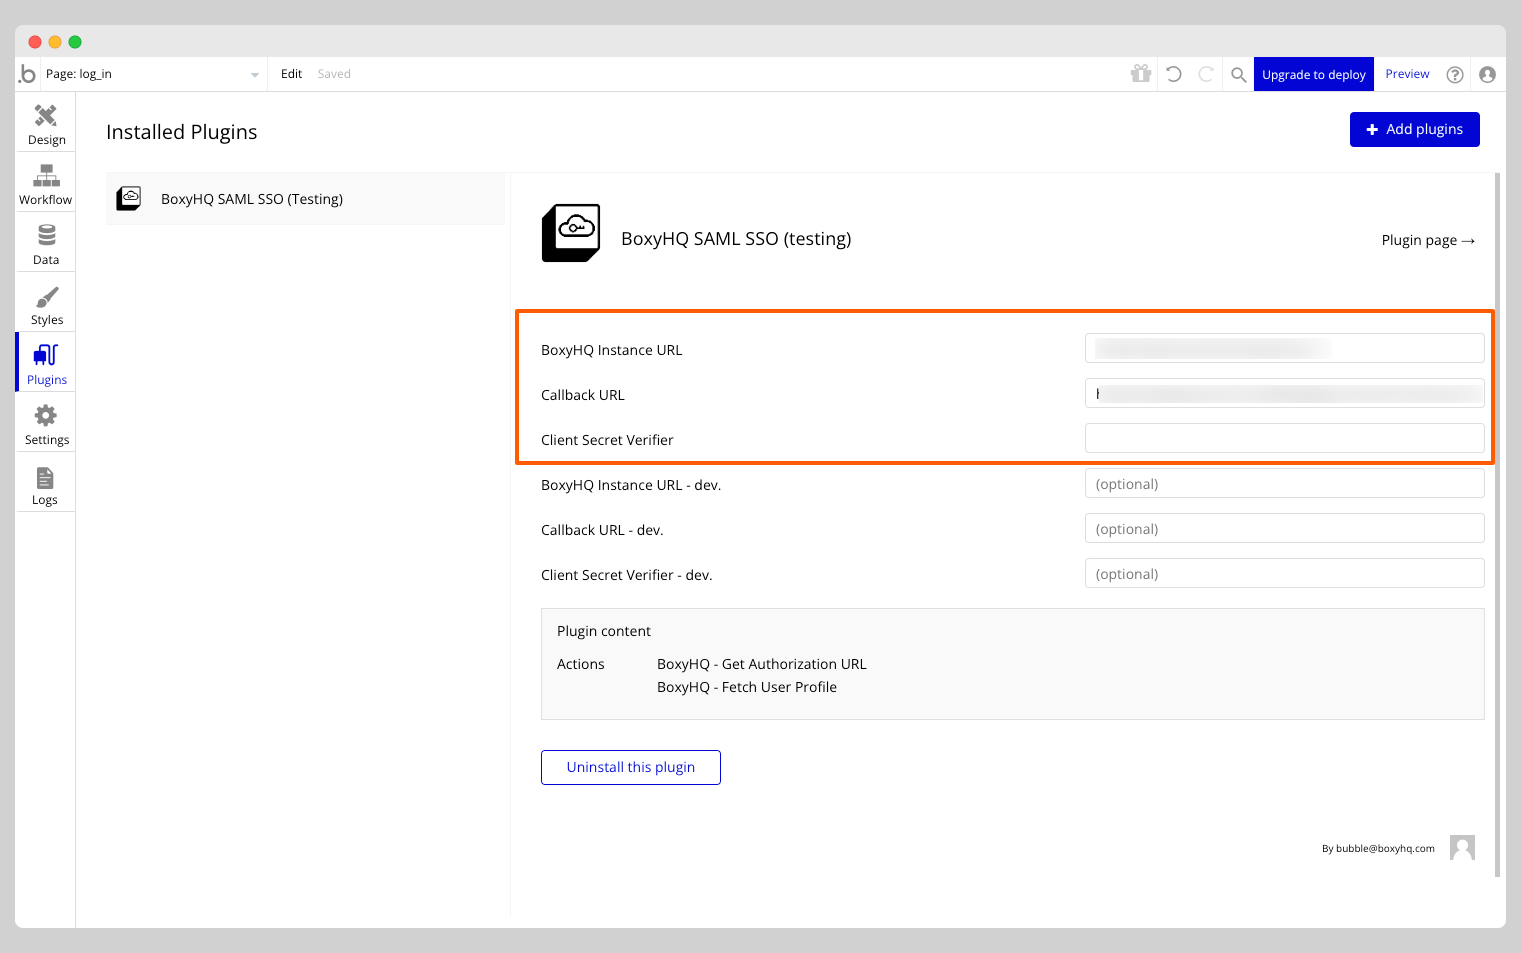Click the undo arrow icon
Viewport: 1521px width, 953px height.
pos(1173,73)
